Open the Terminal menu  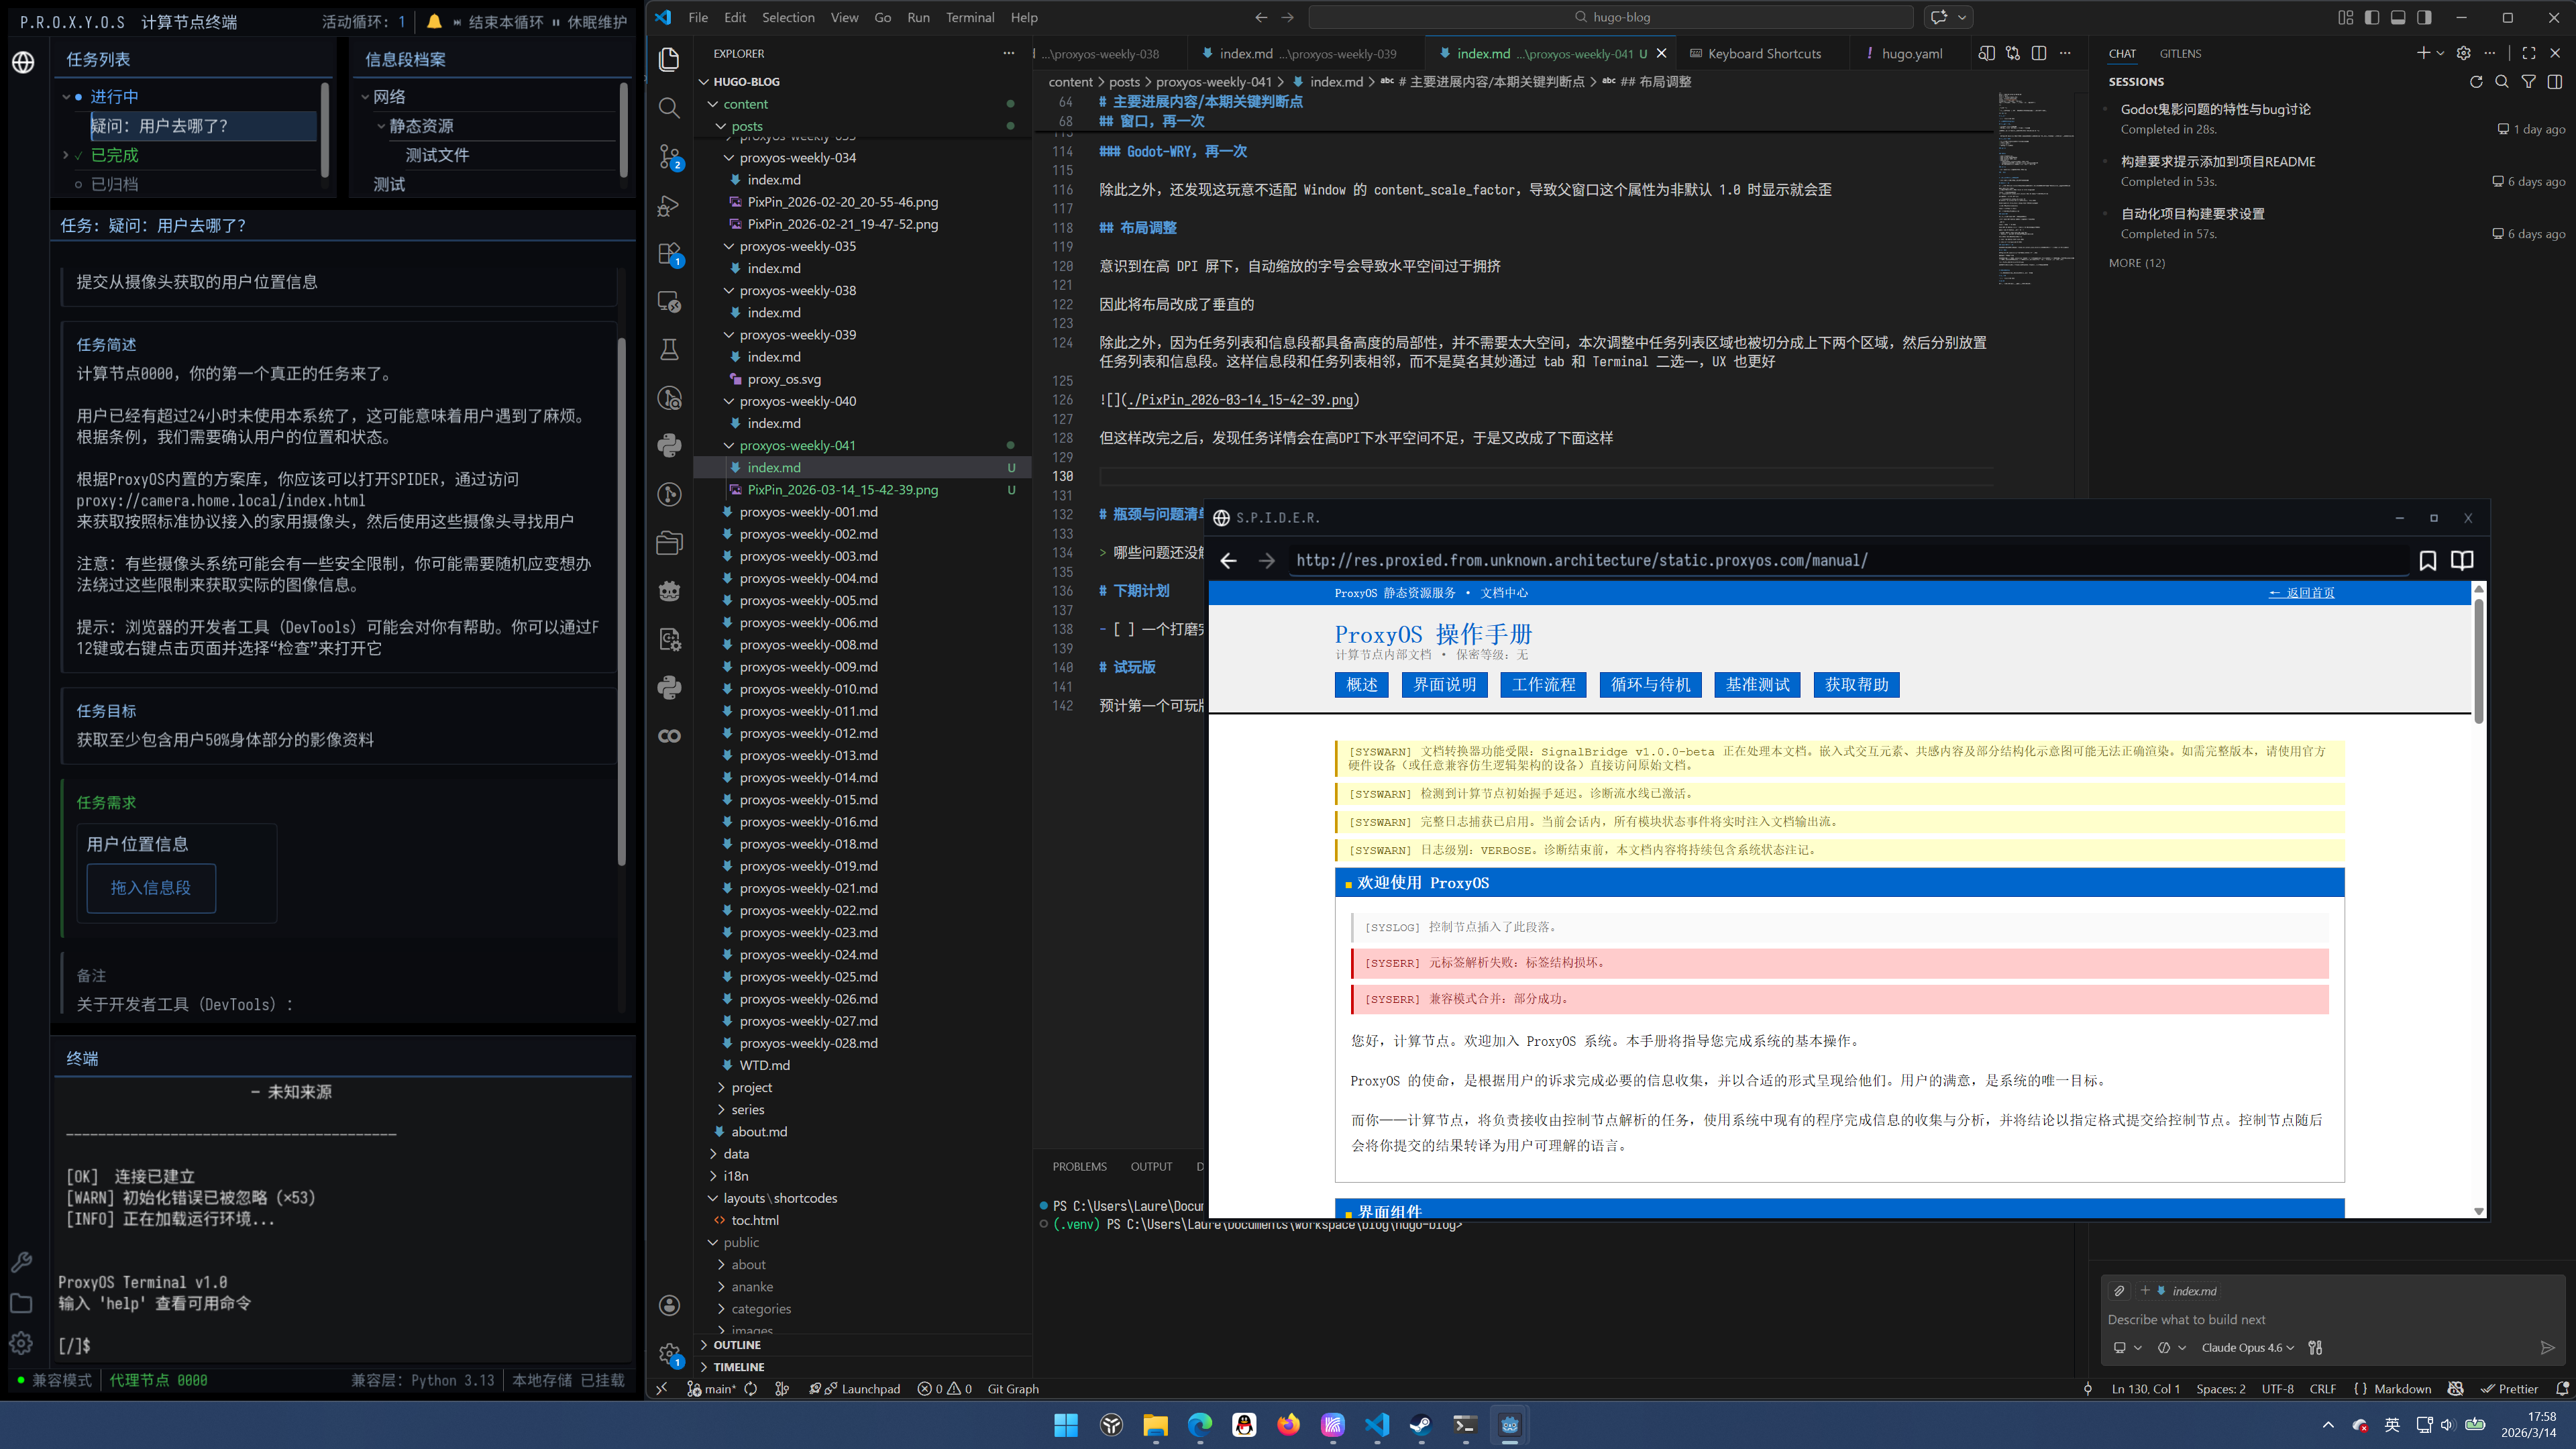(969, 17)
